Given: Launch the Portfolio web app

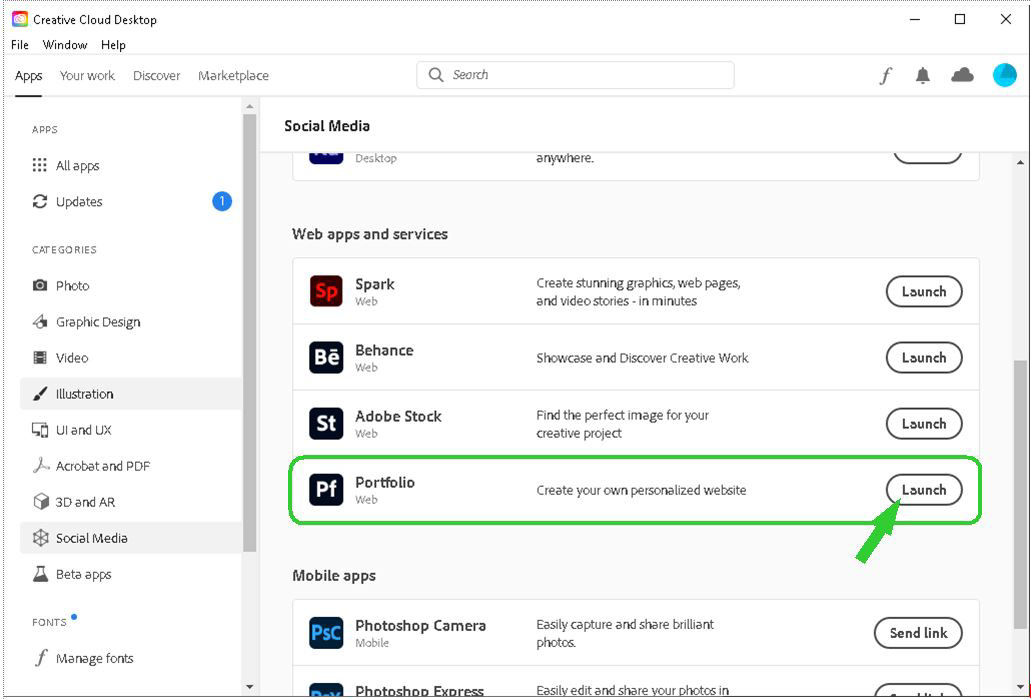Looking at the screenshot, I should [x=923, y=490].
